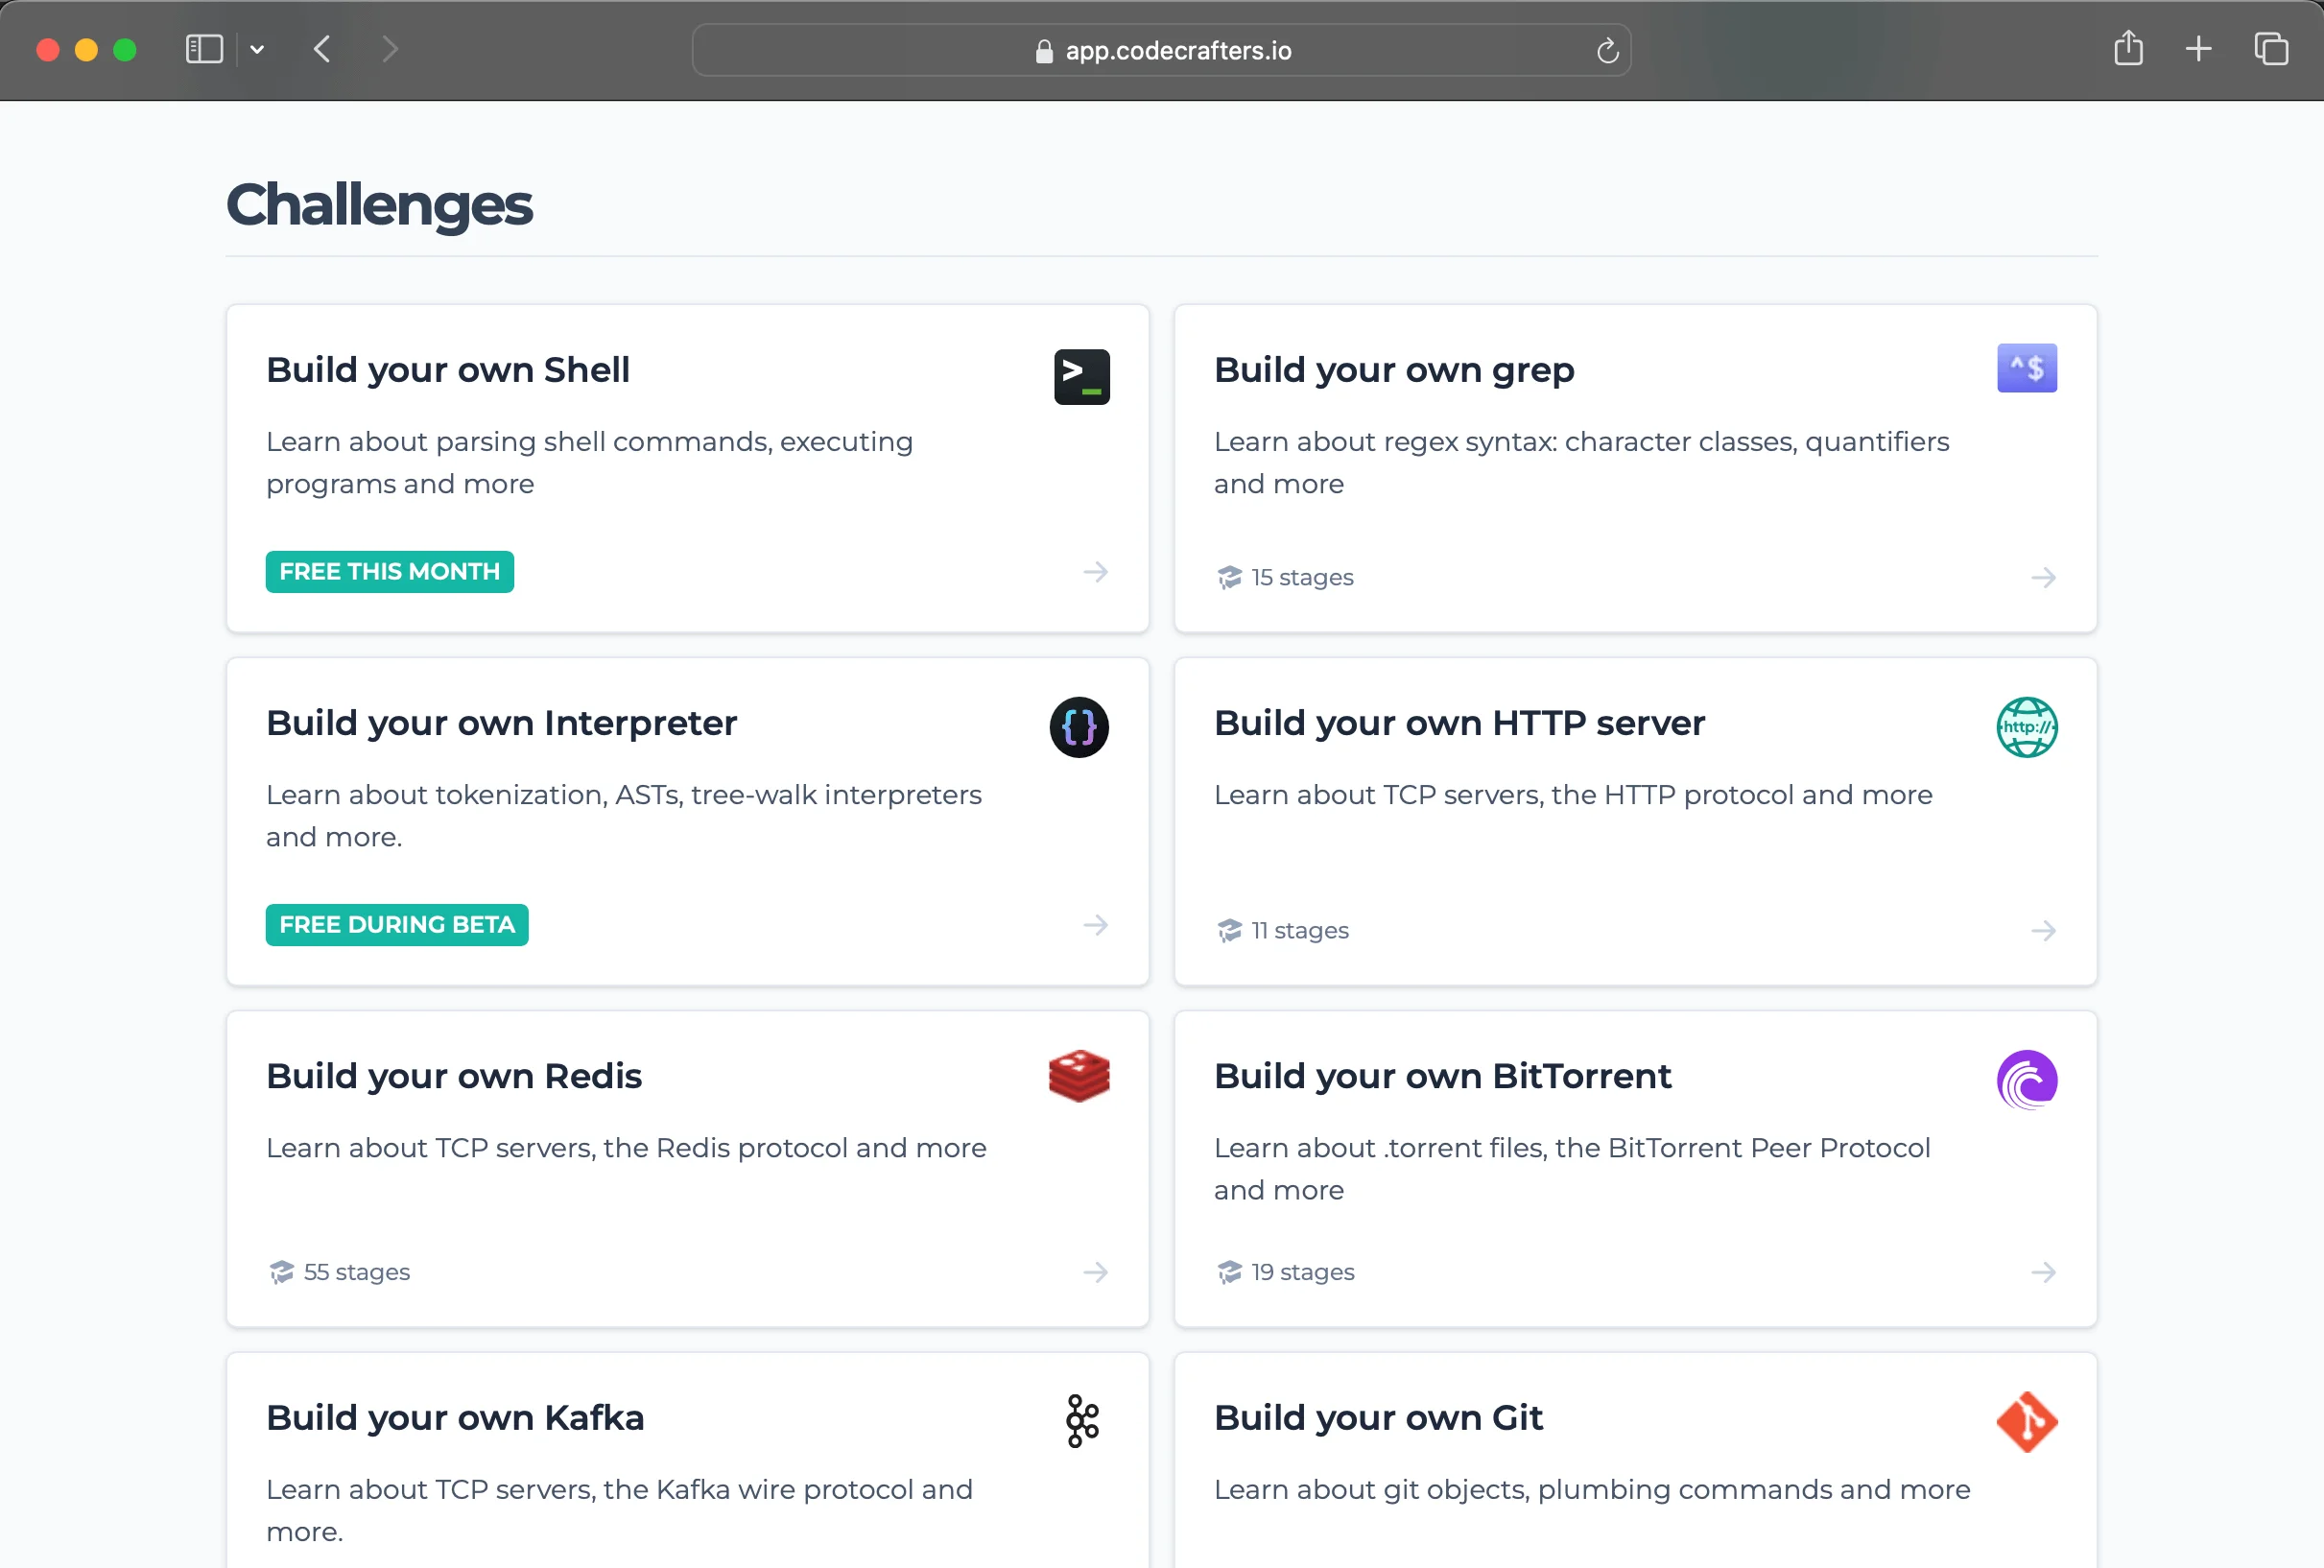
Task: Click the FREE DURING BETA badge
Action: 396,924
